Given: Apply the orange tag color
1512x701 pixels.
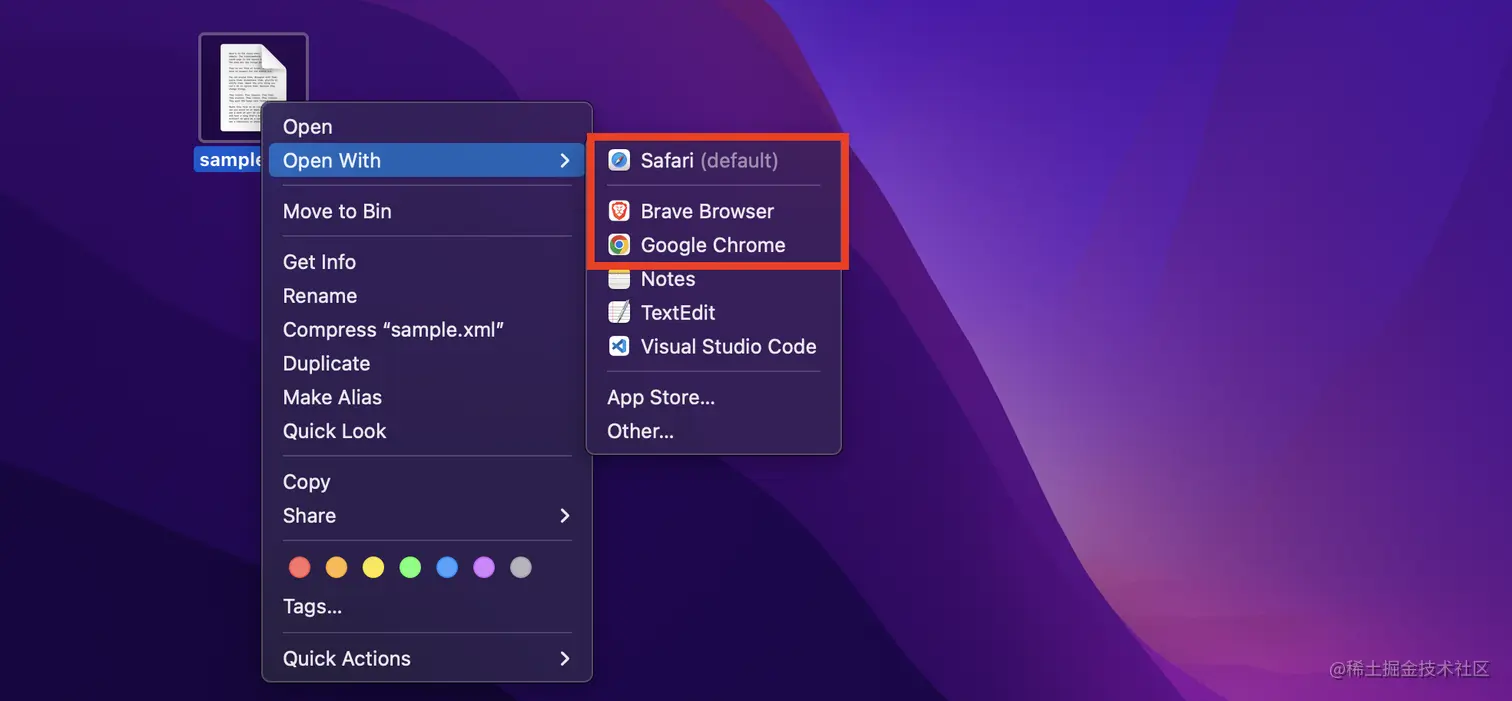Looking at the screenshot, I should coord(336,567).
